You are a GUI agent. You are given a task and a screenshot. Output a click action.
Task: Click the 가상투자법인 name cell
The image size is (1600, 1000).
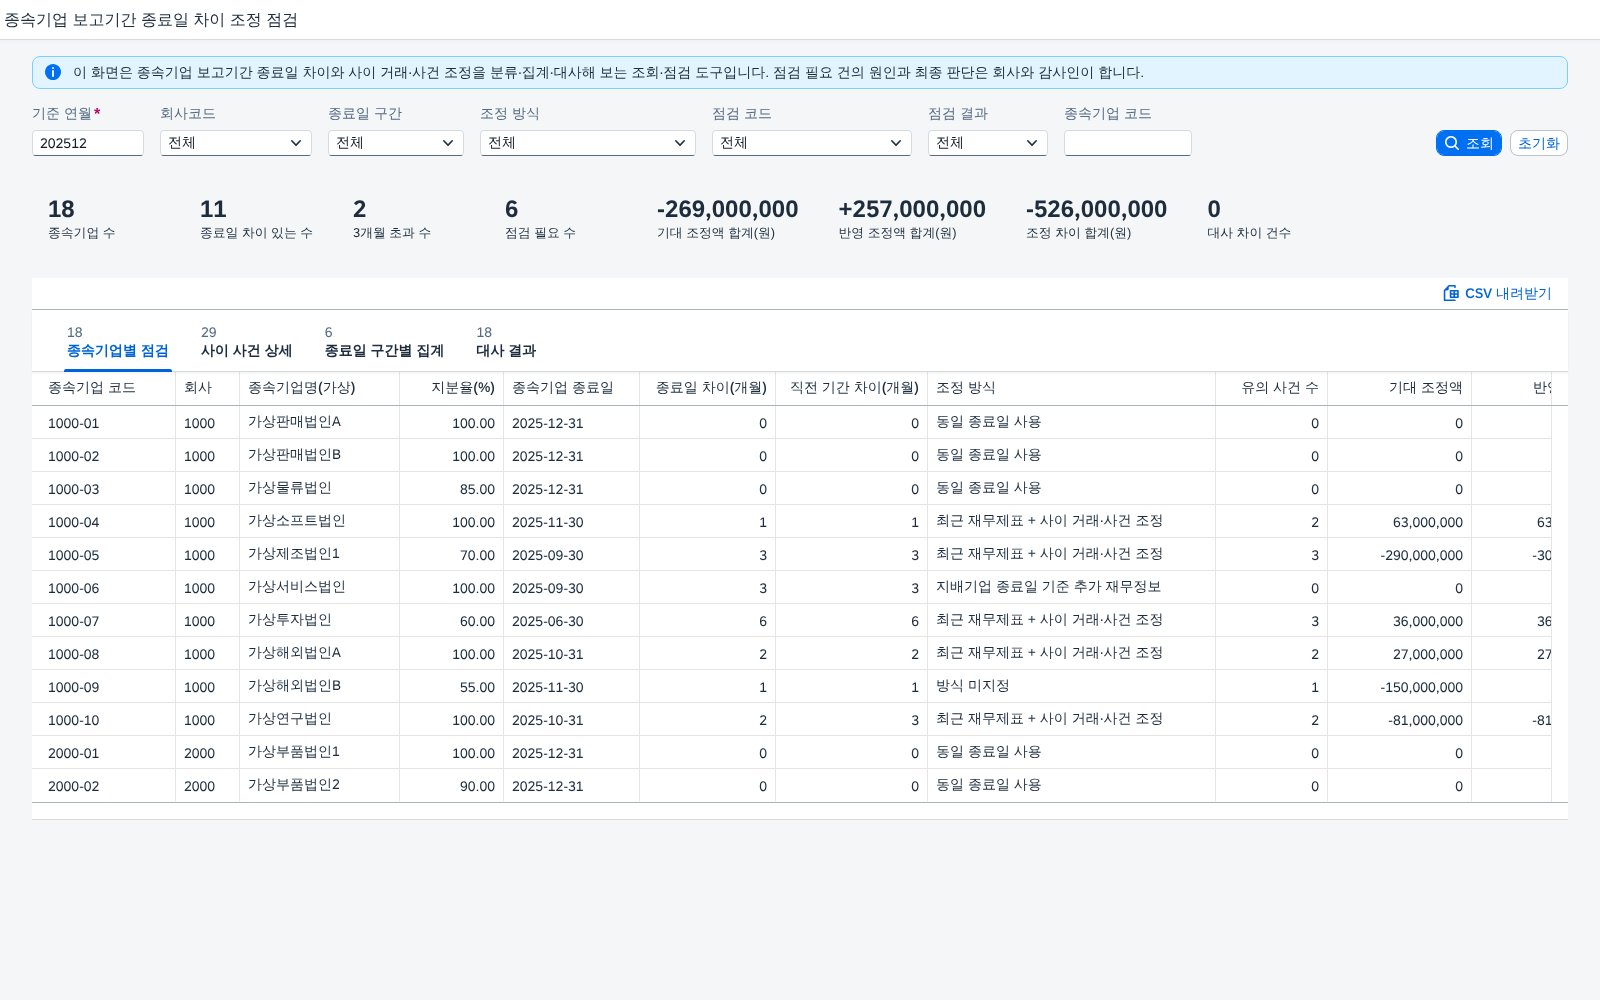tap(320, 621)
